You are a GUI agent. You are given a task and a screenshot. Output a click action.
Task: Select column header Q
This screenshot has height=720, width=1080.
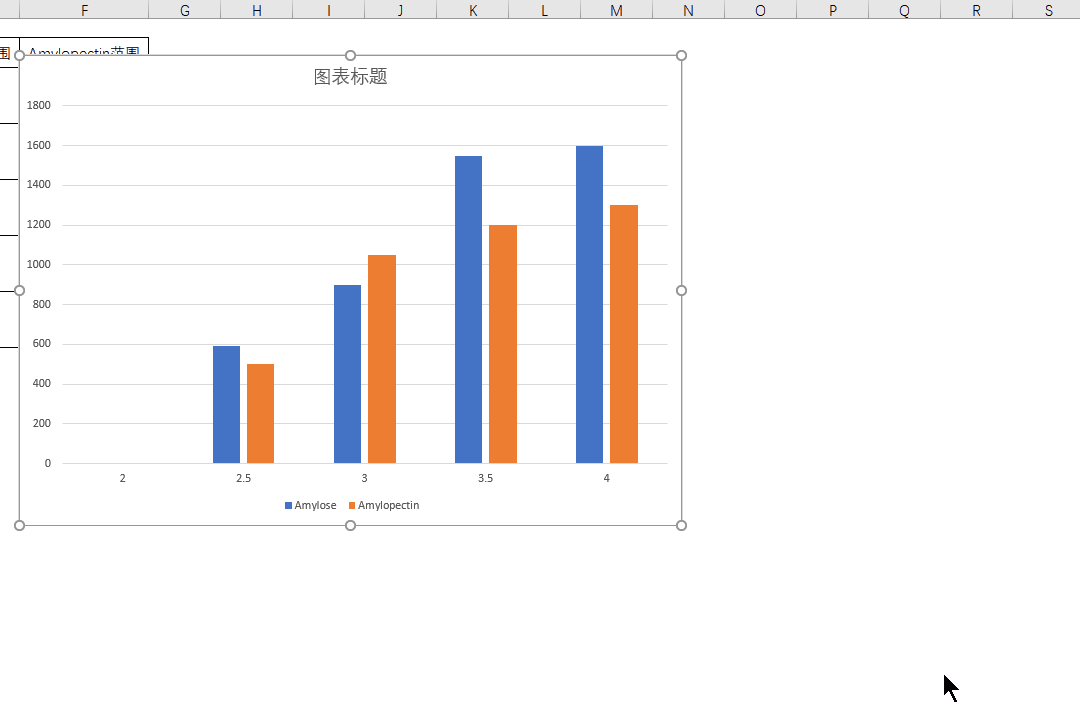(904, 10)
